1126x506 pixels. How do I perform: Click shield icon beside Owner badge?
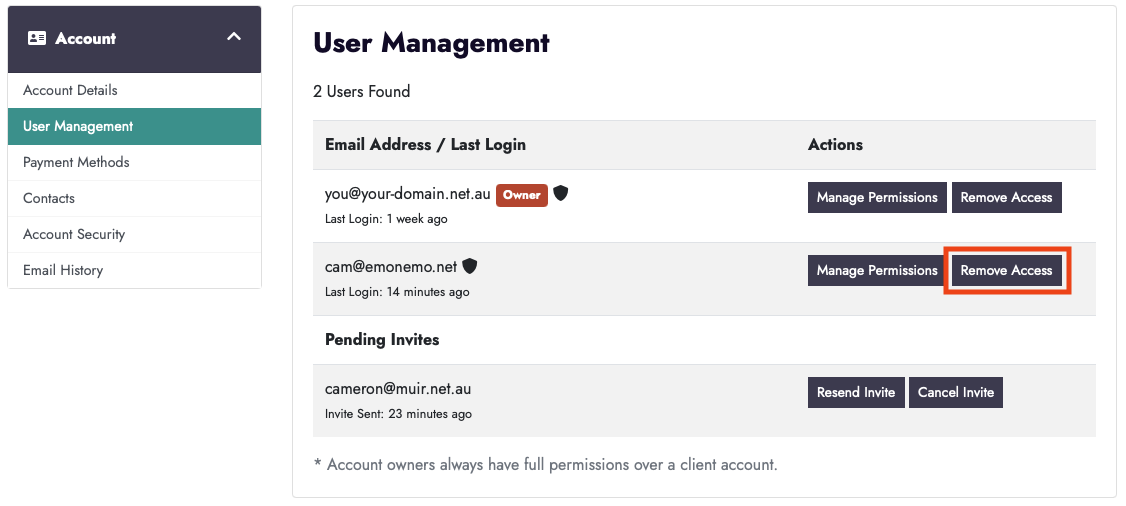point(561,194)
